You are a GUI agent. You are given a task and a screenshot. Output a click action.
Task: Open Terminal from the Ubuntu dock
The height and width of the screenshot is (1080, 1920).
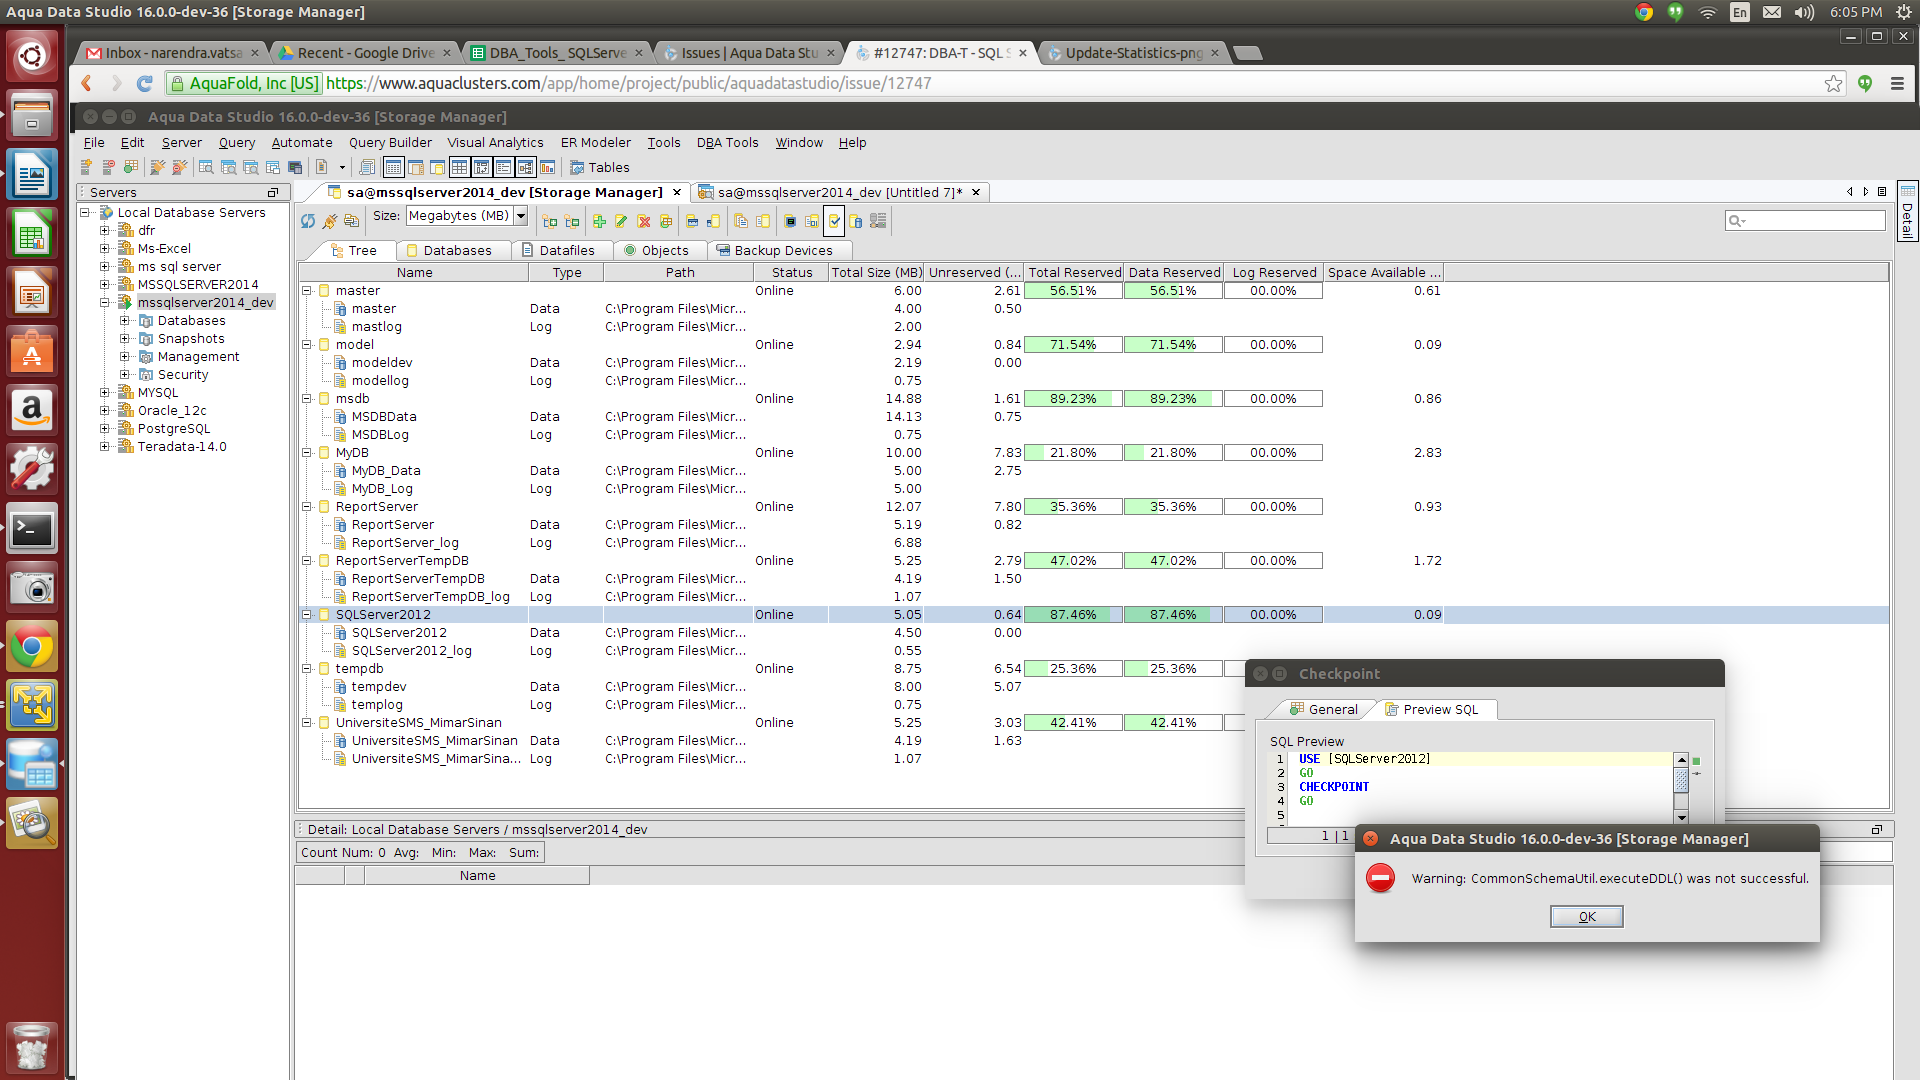[x=32, y=530]
